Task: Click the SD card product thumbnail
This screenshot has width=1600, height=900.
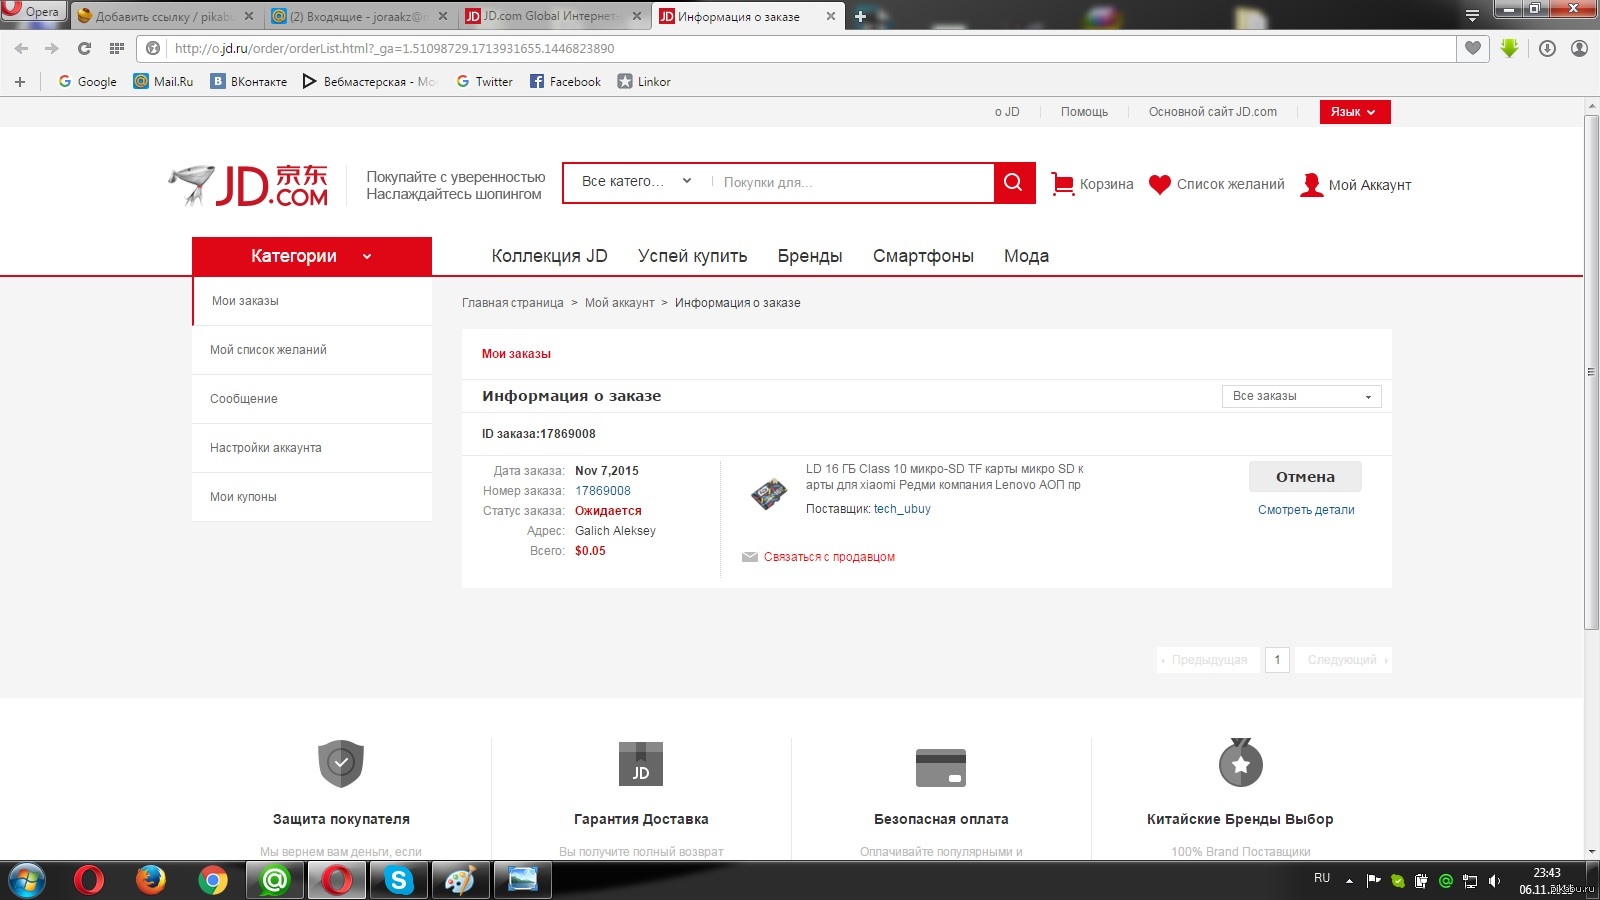Action: (x=769, y=493)
